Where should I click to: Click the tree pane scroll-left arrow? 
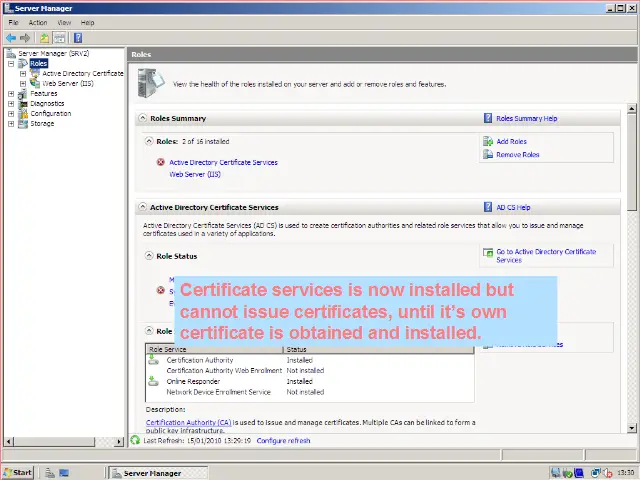(x=9, y=441)
